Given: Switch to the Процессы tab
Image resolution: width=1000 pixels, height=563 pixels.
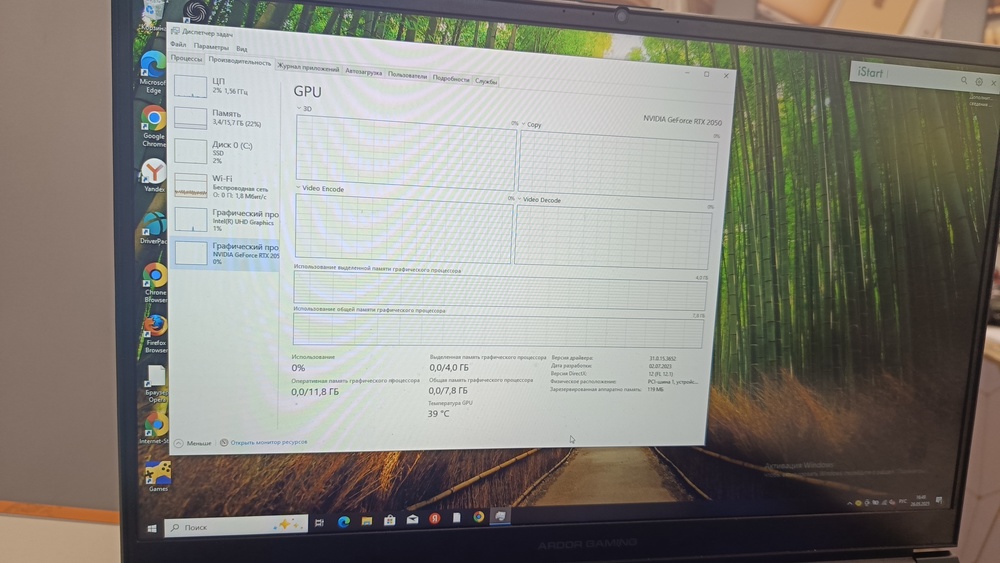Looking at the screenshot, I should (187, 58).
